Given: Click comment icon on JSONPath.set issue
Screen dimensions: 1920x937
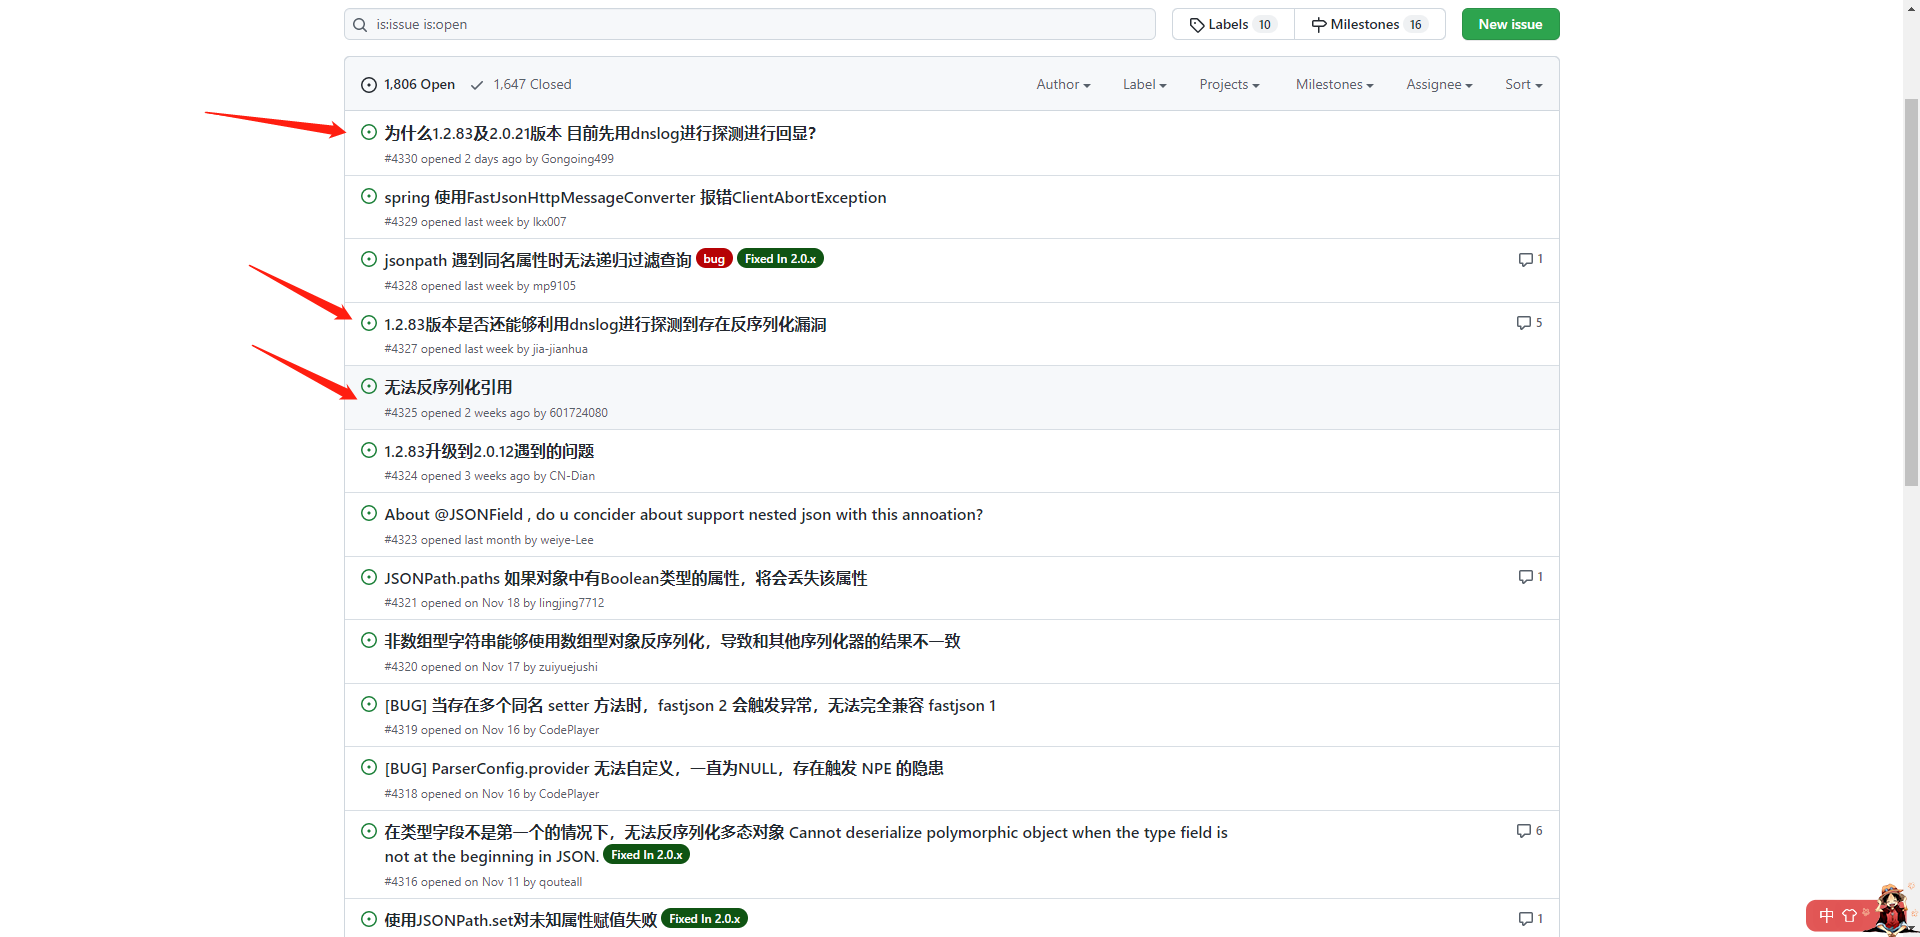Looking at the screenshot, I should pos(1525,919).
